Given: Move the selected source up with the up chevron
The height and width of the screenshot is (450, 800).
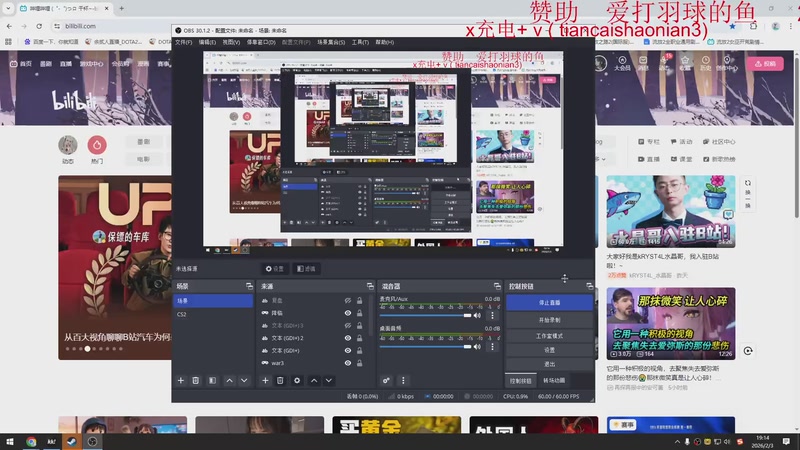Looking at the screenshot, I should [314, 381].
